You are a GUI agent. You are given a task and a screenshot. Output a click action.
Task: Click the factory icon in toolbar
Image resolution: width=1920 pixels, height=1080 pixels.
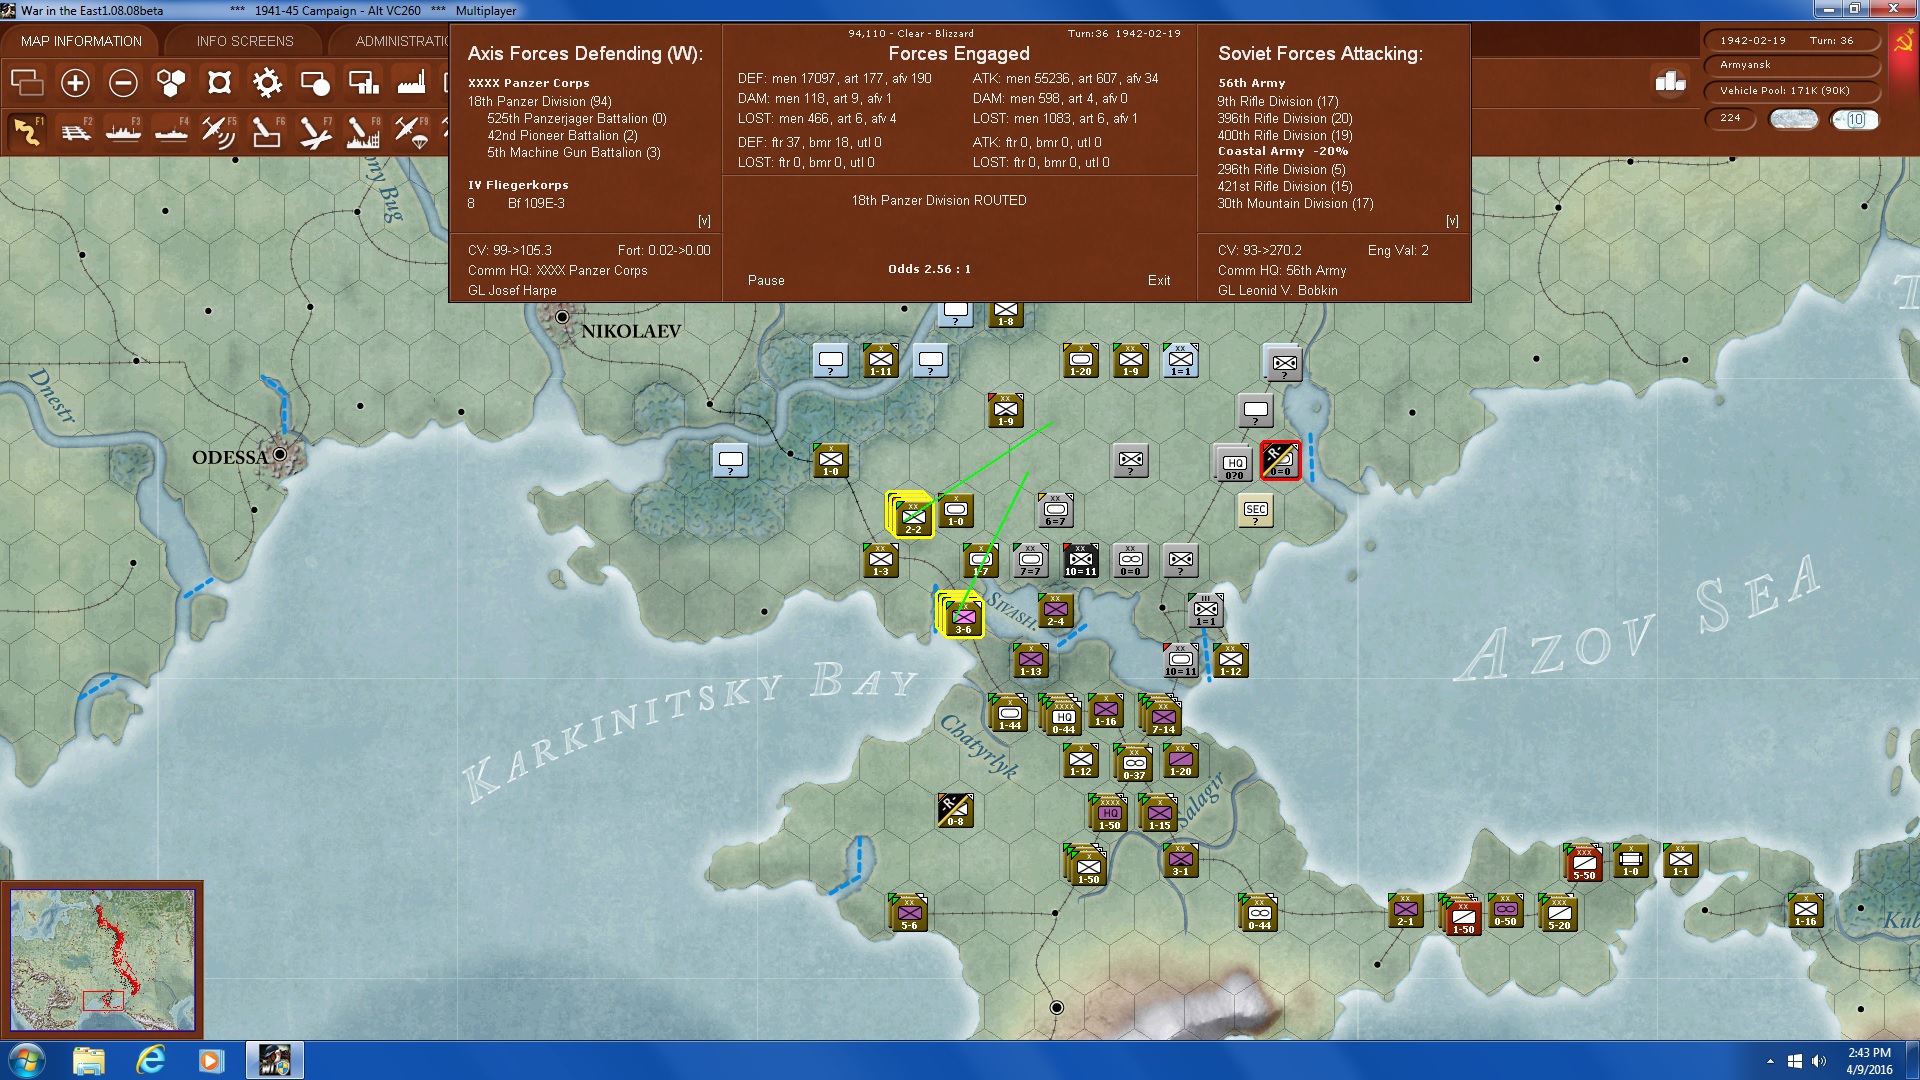[411, 83]
